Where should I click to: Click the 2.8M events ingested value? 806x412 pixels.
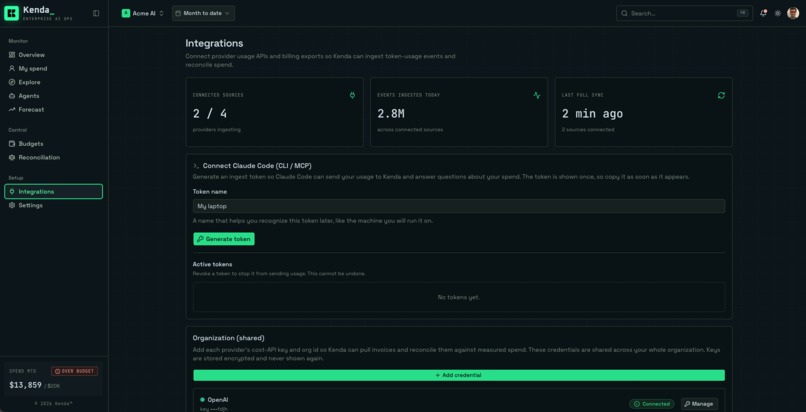coord(391,114)
